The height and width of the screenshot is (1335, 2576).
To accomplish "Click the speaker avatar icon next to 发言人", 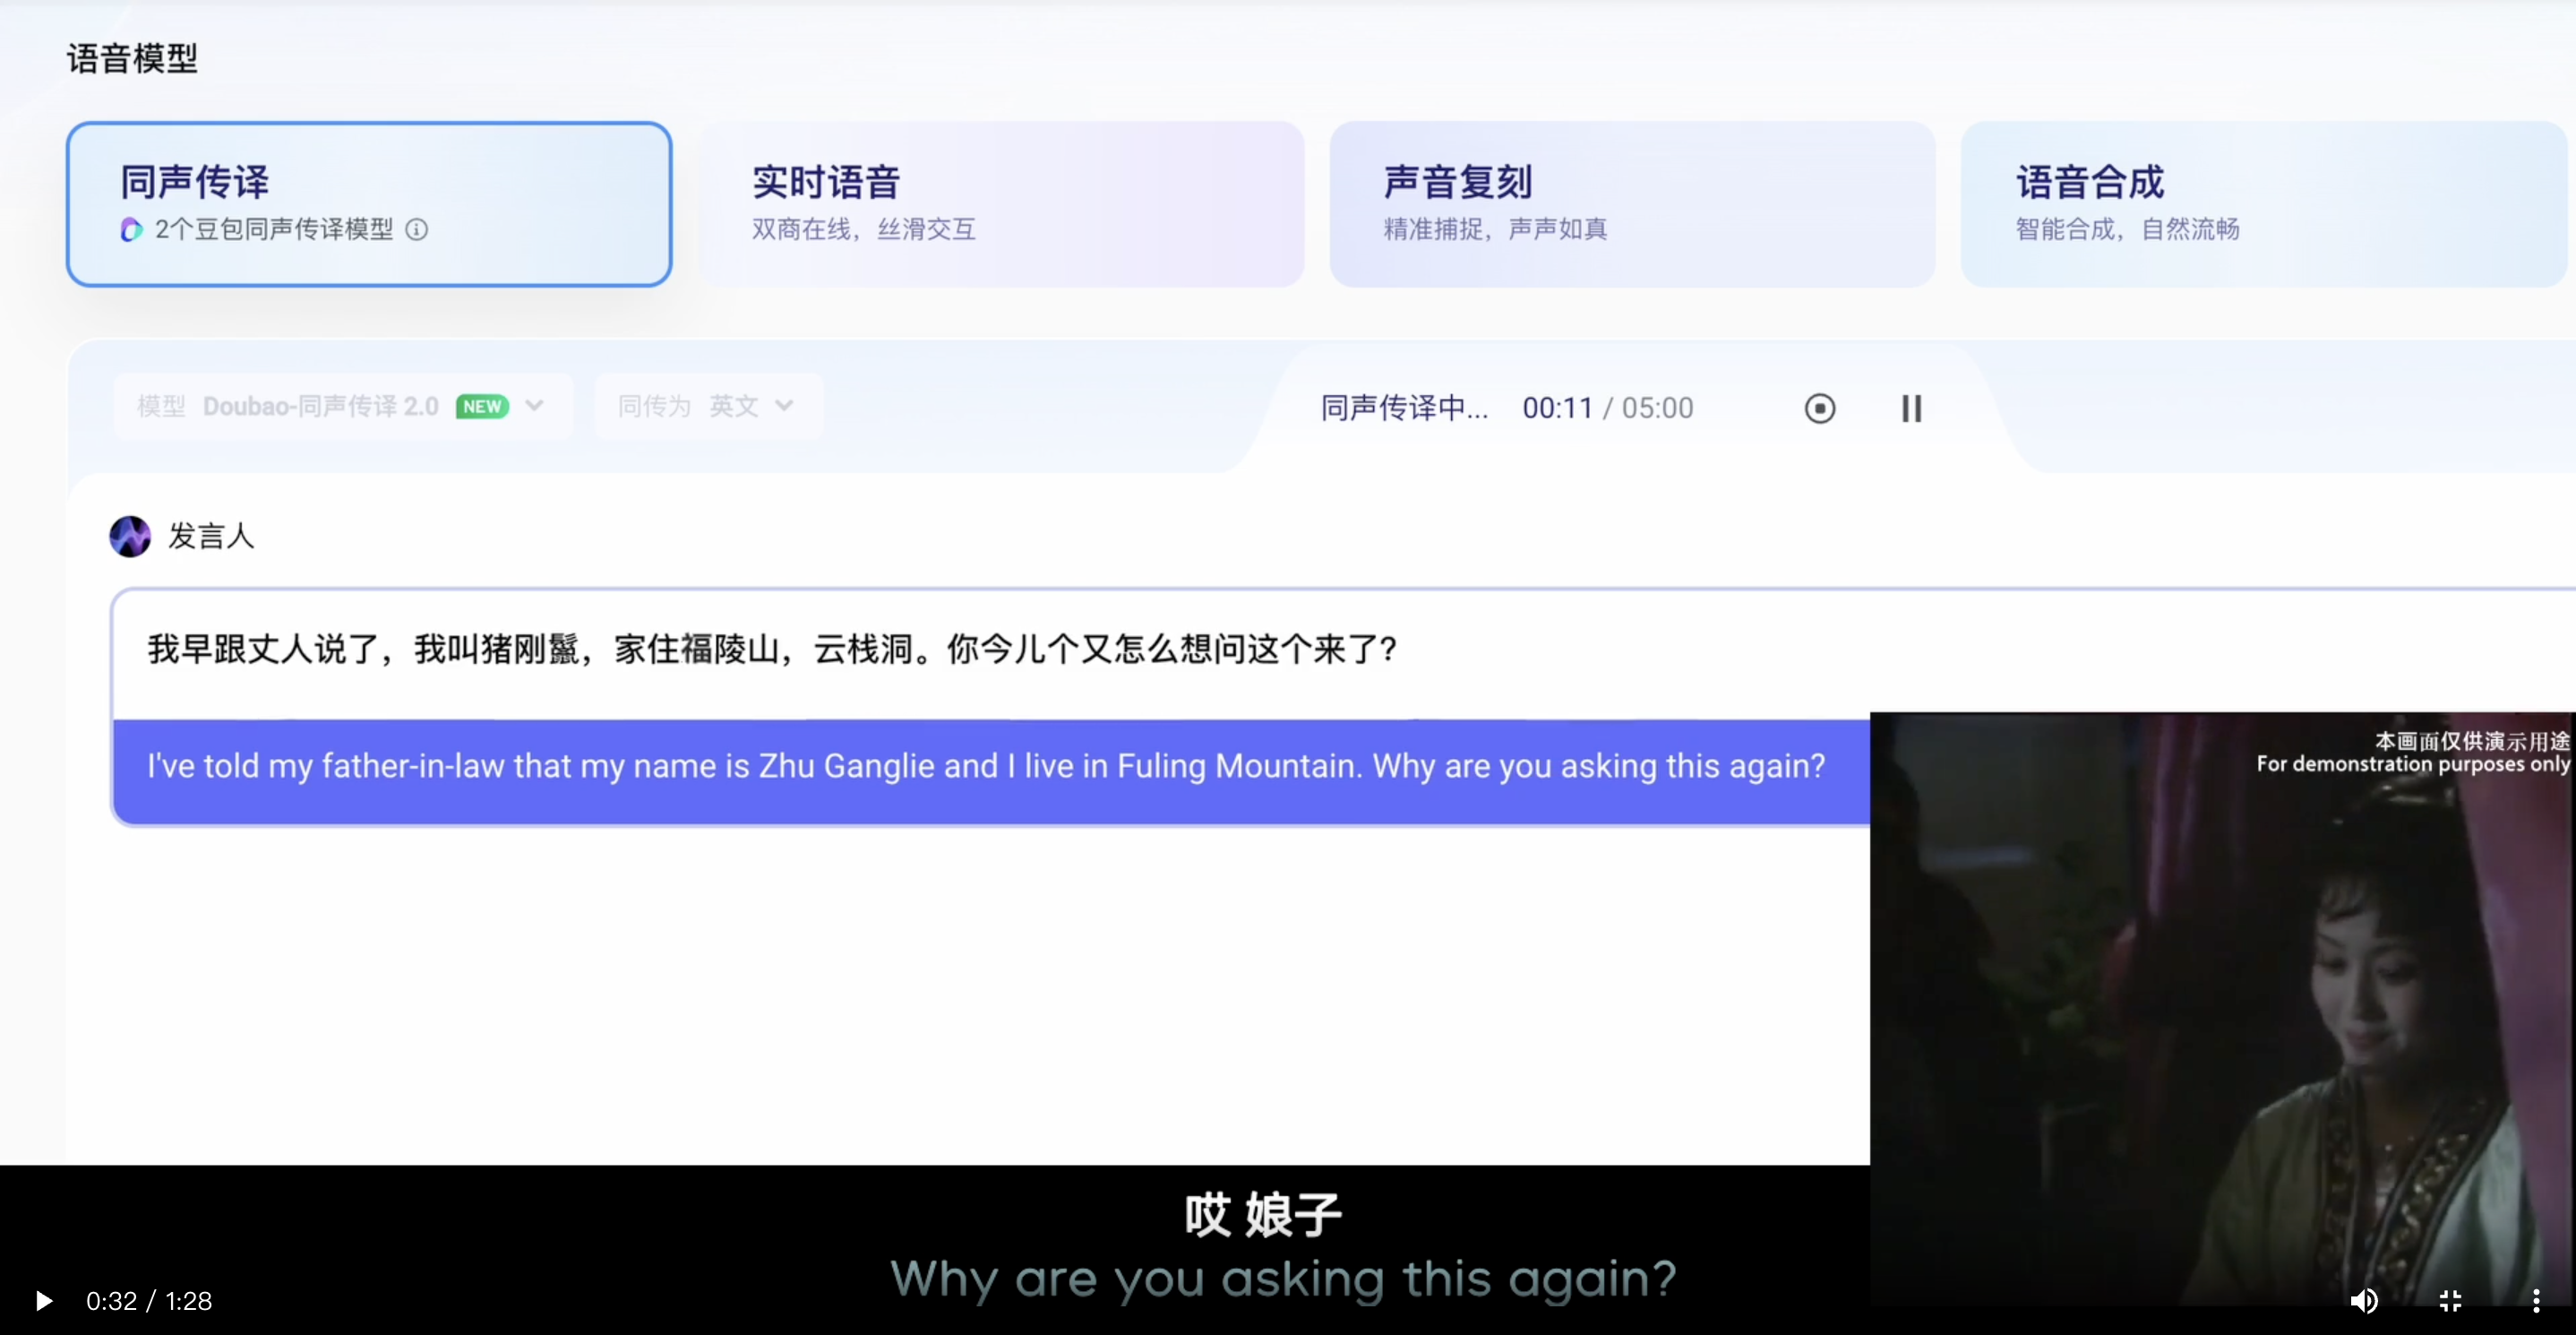I will pos(130,536).
